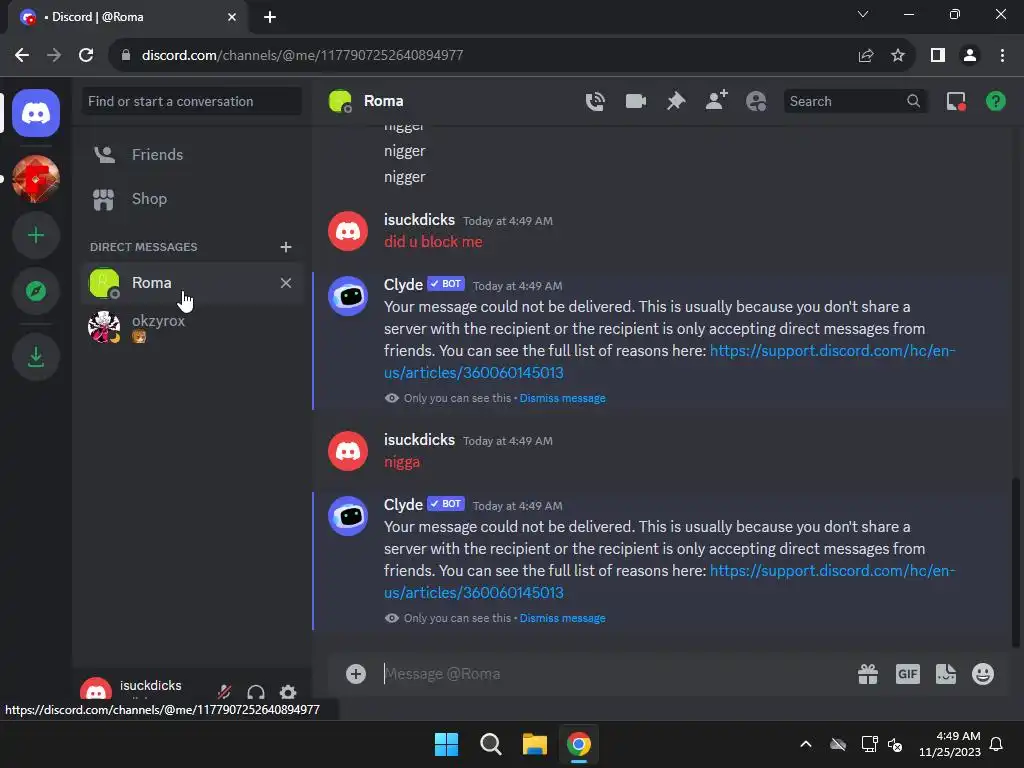The image size is (1024, 768).
Task: Dismiss the last Clyde message
Action: (x=562, y=618)
